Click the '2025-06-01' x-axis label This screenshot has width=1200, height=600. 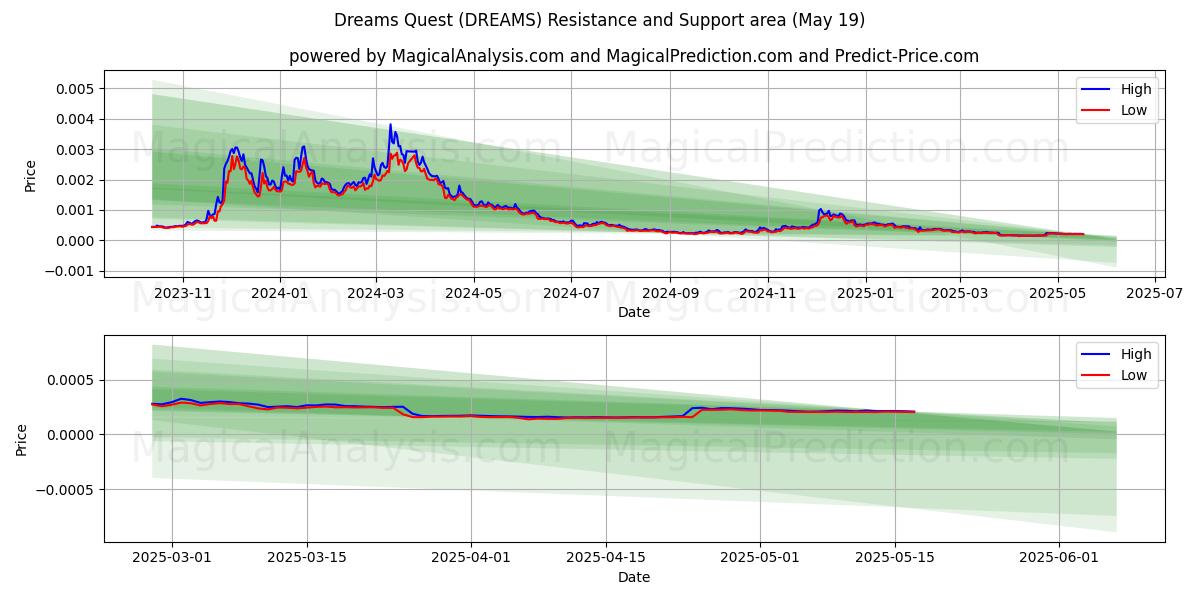pos(1059,558)
